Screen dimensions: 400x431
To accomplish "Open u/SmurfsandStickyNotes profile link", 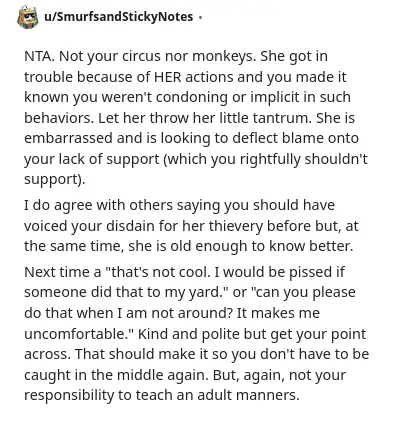I will click(119, 16).
